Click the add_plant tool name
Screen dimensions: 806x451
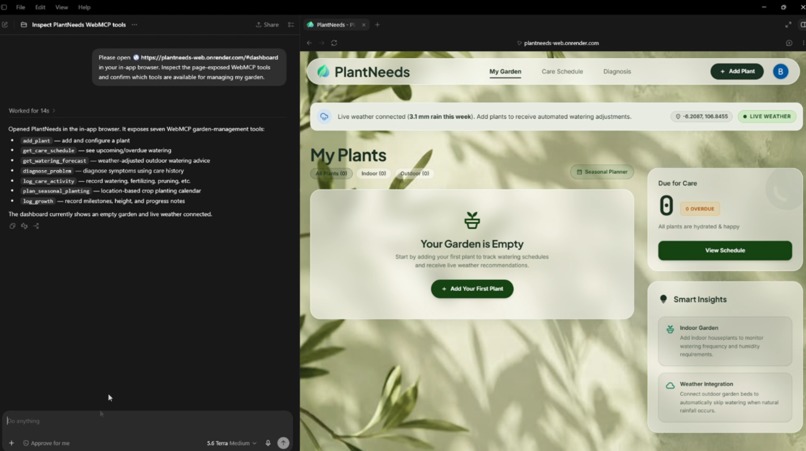click(36, 140)
